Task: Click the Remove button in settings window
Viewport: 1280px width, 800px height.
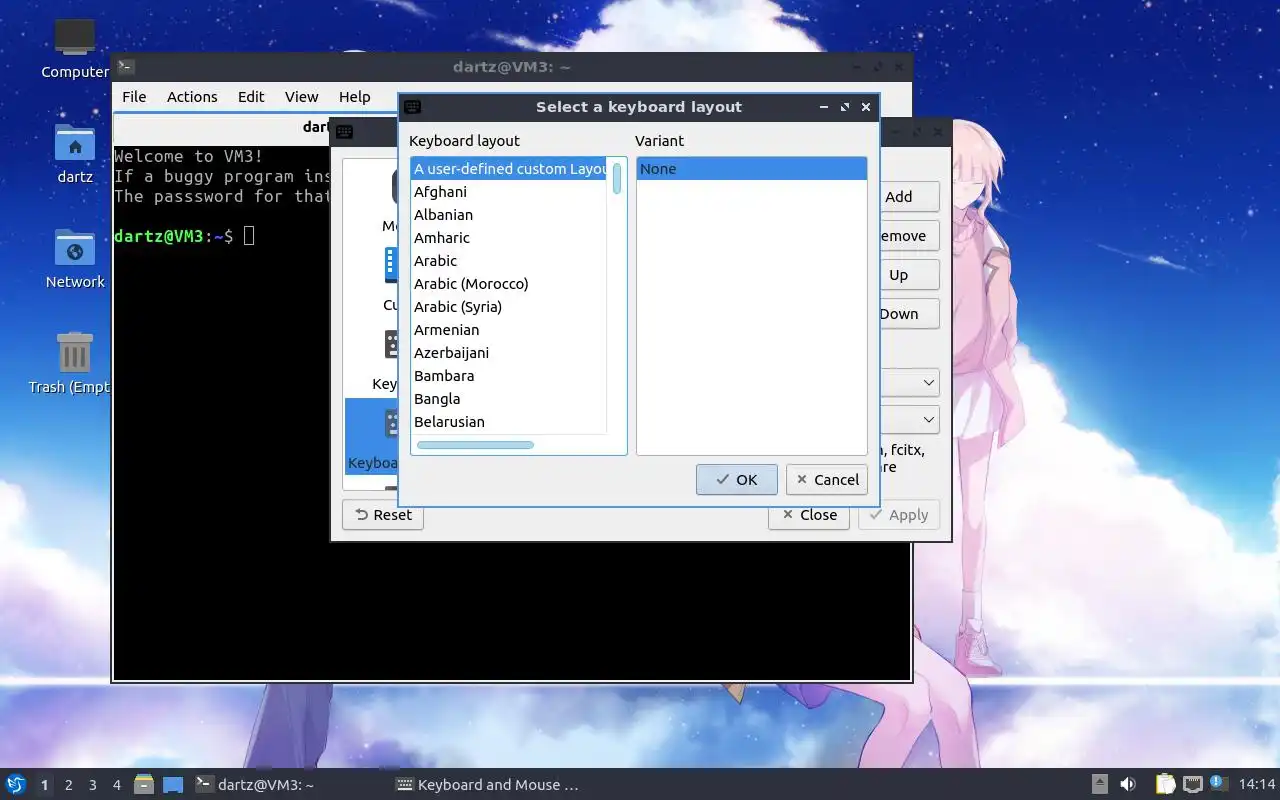Action: [909, 236]
